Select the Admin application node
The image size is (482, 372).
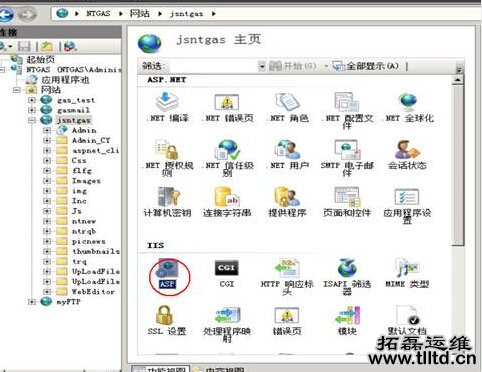coord(84,130)
